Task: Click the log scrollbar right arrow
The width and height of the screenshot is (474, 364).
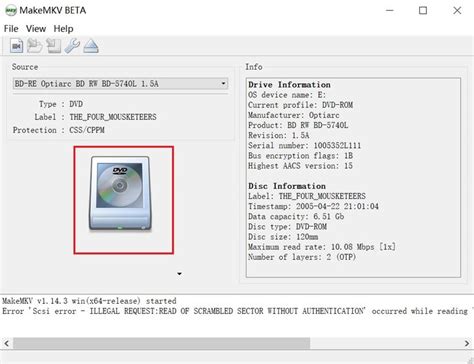Action: pyautogui.click(x=467, y=343)
